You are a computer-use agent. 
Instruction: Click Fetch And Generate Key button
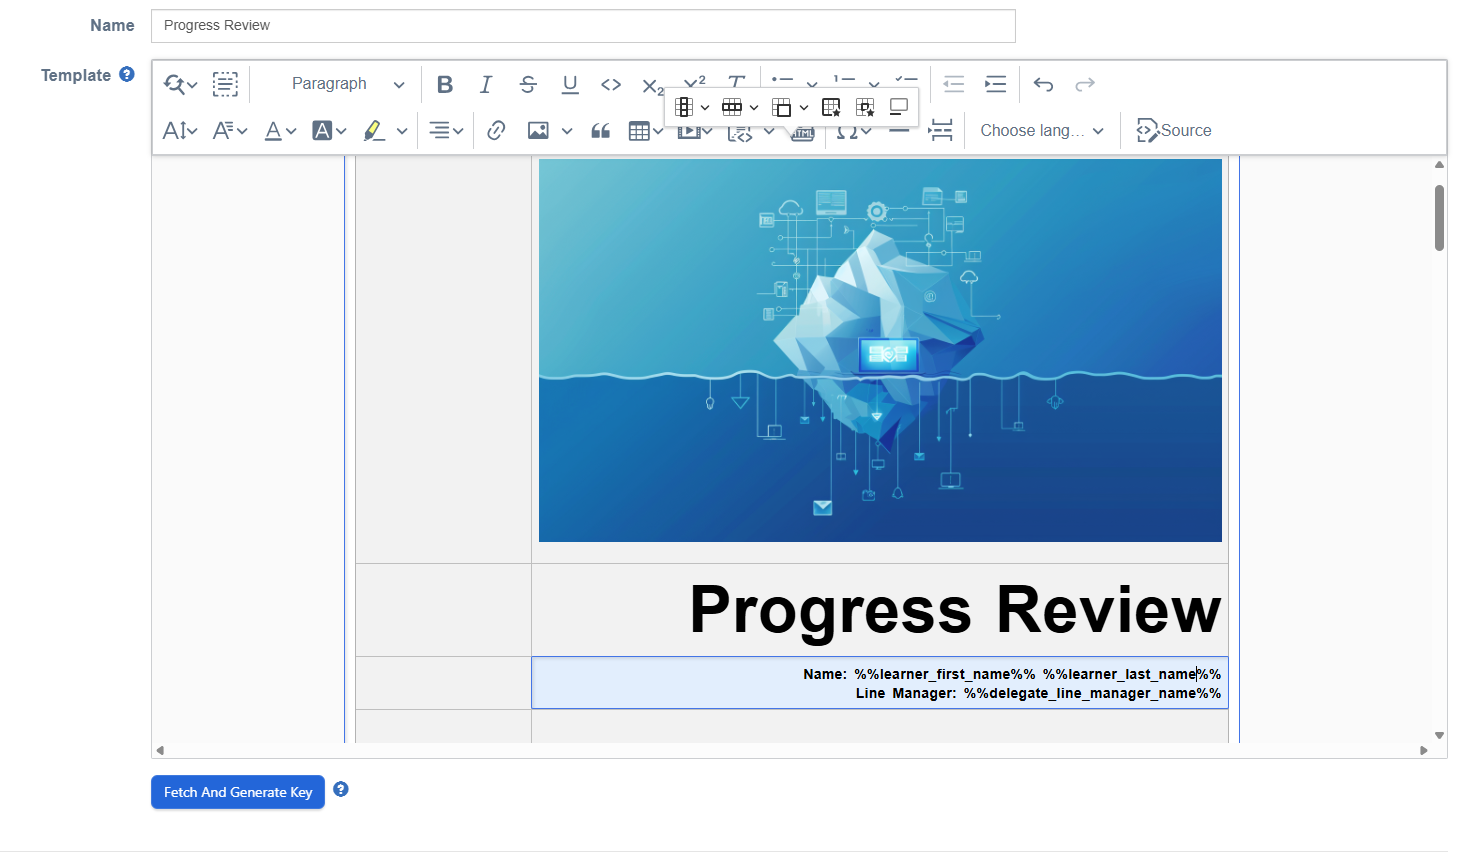click(238, 792)
